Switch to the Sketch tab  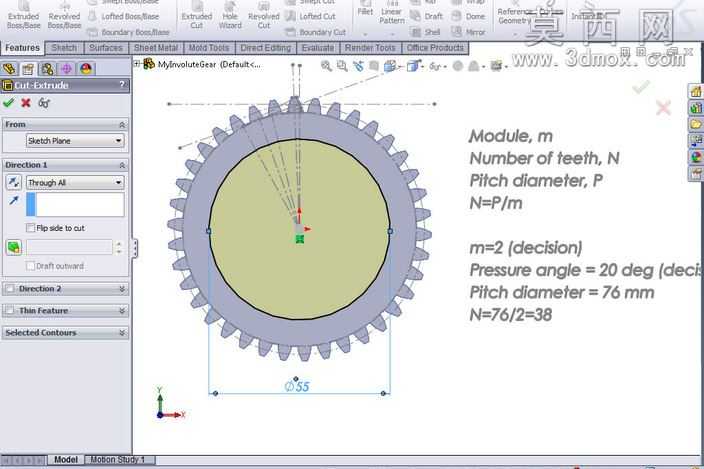point(64,48)
